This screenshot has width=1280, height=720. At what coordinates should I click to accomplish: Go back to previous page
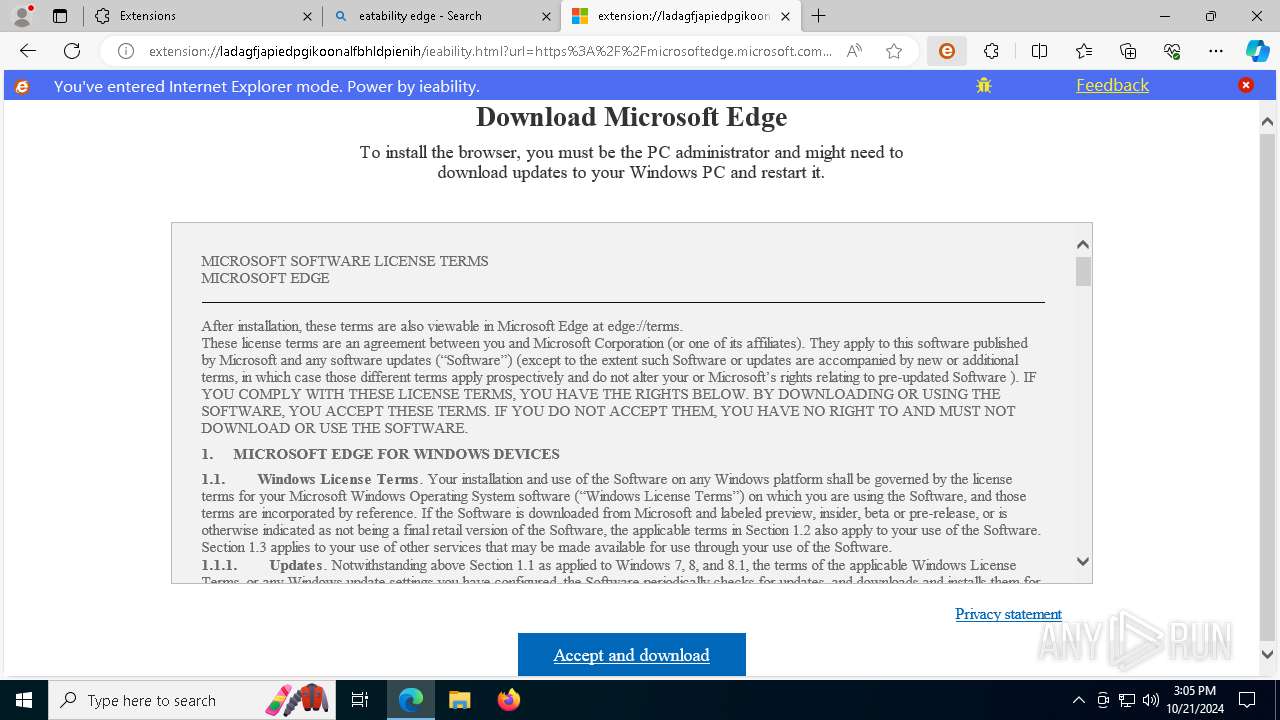(x=28, y=51)
